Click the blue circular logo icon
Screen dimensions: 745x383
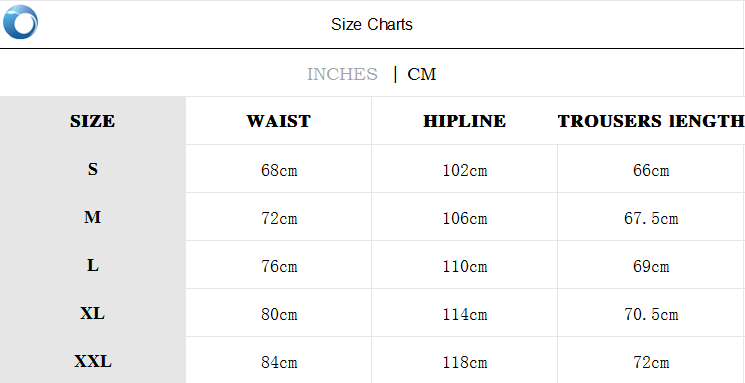tap(20, 22)
